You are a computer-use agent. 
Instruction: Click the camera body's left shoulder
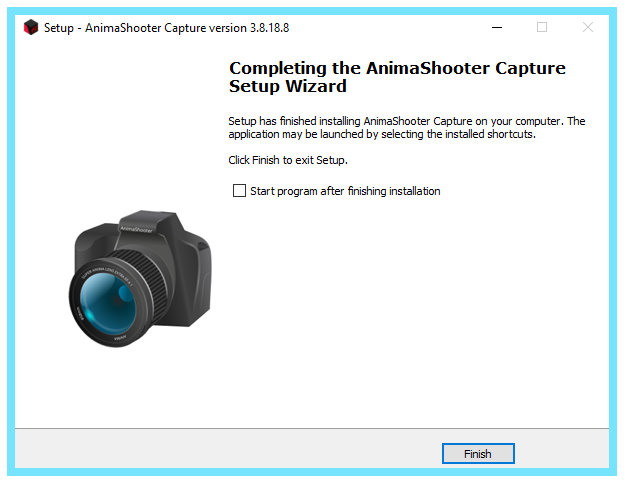pyautogui.click(x=94, y=241)
